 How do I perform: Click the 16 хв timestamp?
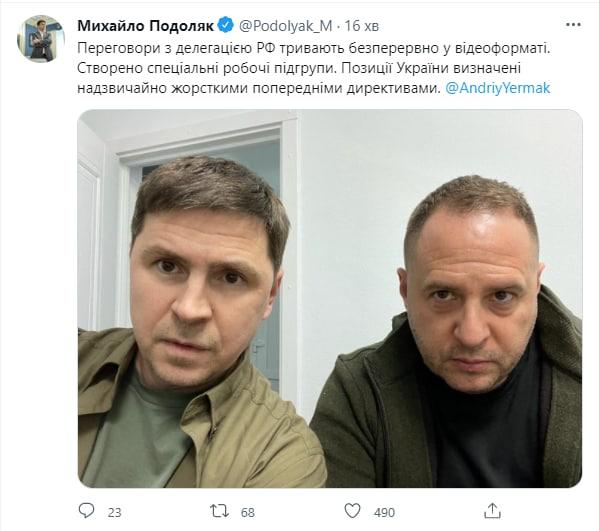click(x=361, y=26)
